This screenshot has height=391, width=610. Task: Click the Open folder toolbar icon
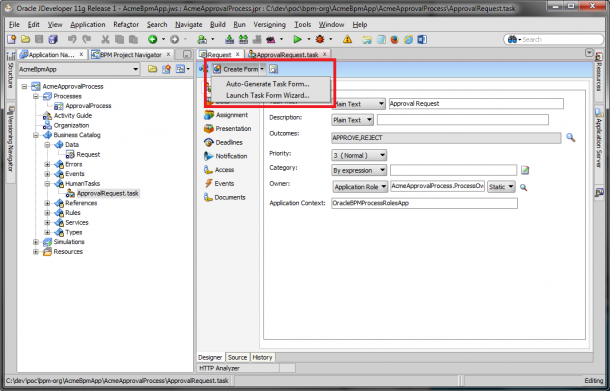click(x=25, y=39)
